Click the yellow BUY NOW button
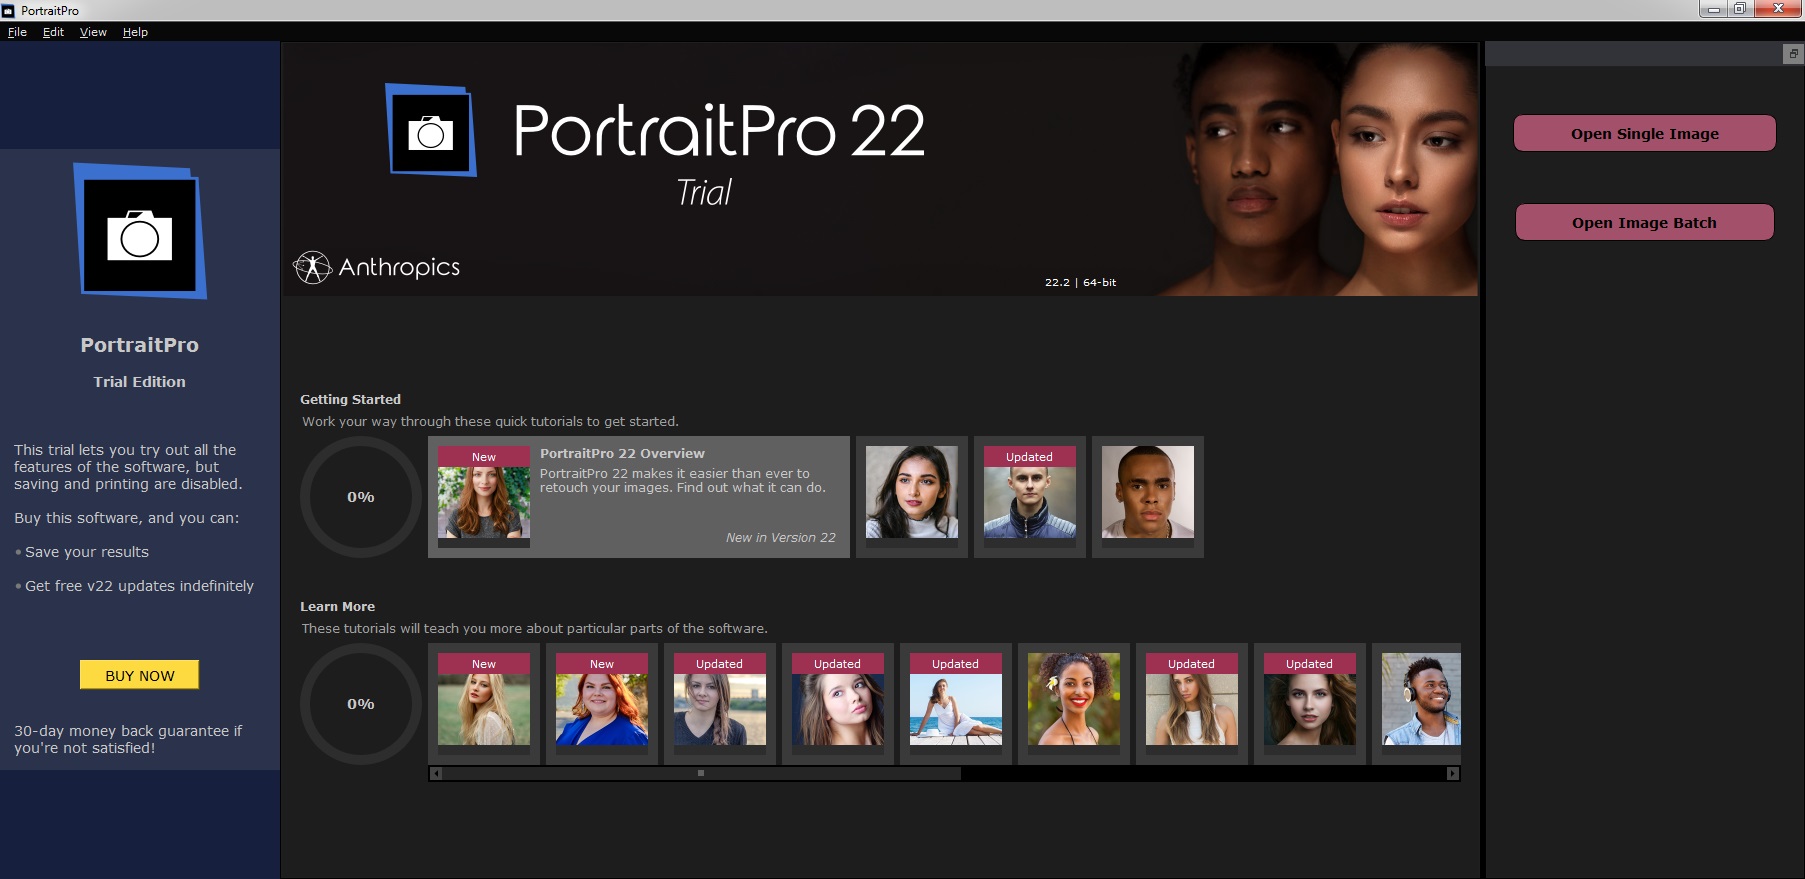 (139, 675)
